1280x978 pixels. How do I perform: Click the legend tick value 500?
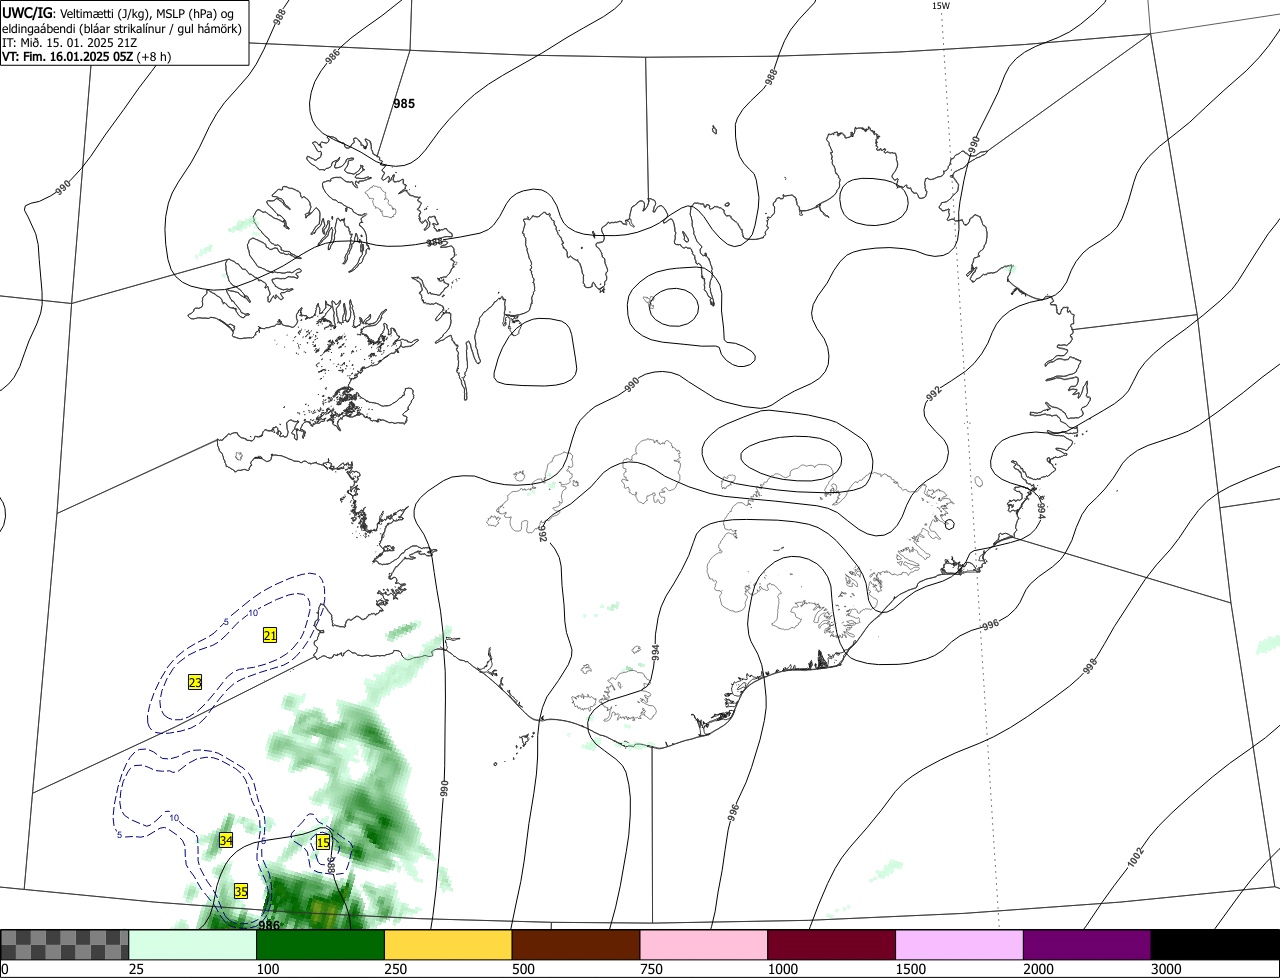(x=523, y=969)
